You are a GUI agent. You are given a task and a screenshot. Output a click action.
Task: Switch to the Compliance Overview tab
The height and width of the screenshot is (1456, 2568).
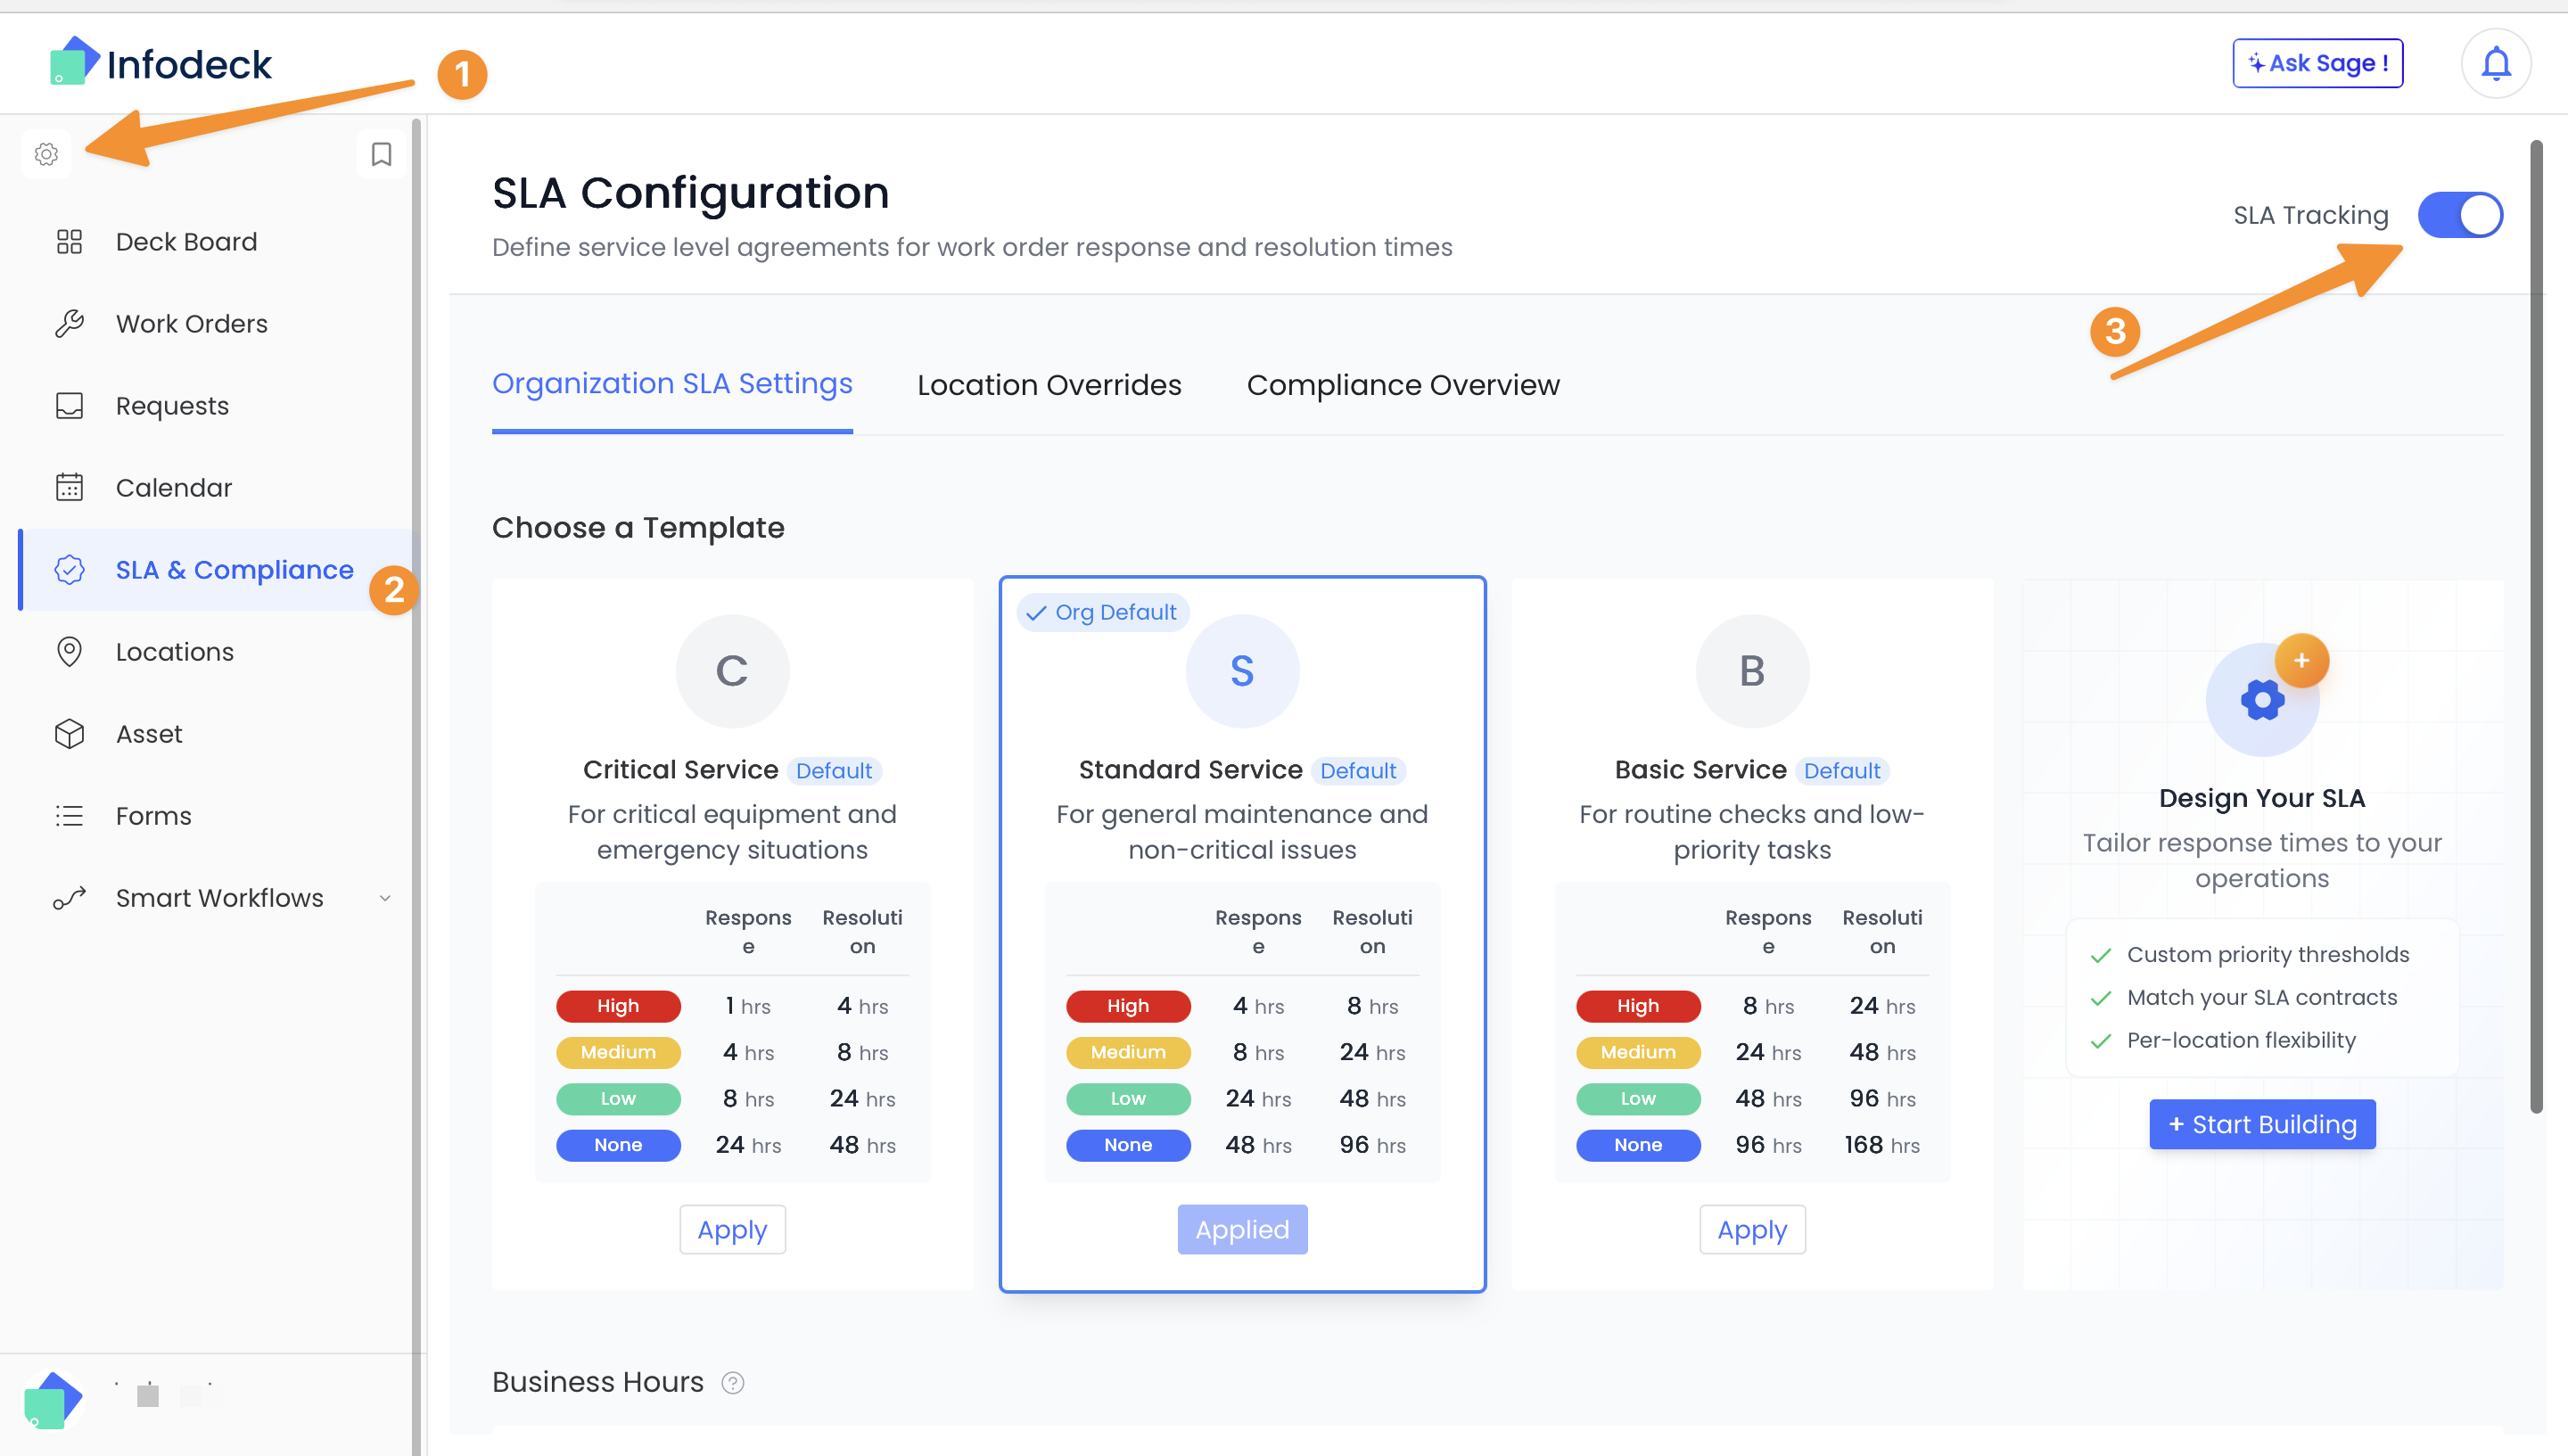pyautogui.click(x=1403, y=384)
